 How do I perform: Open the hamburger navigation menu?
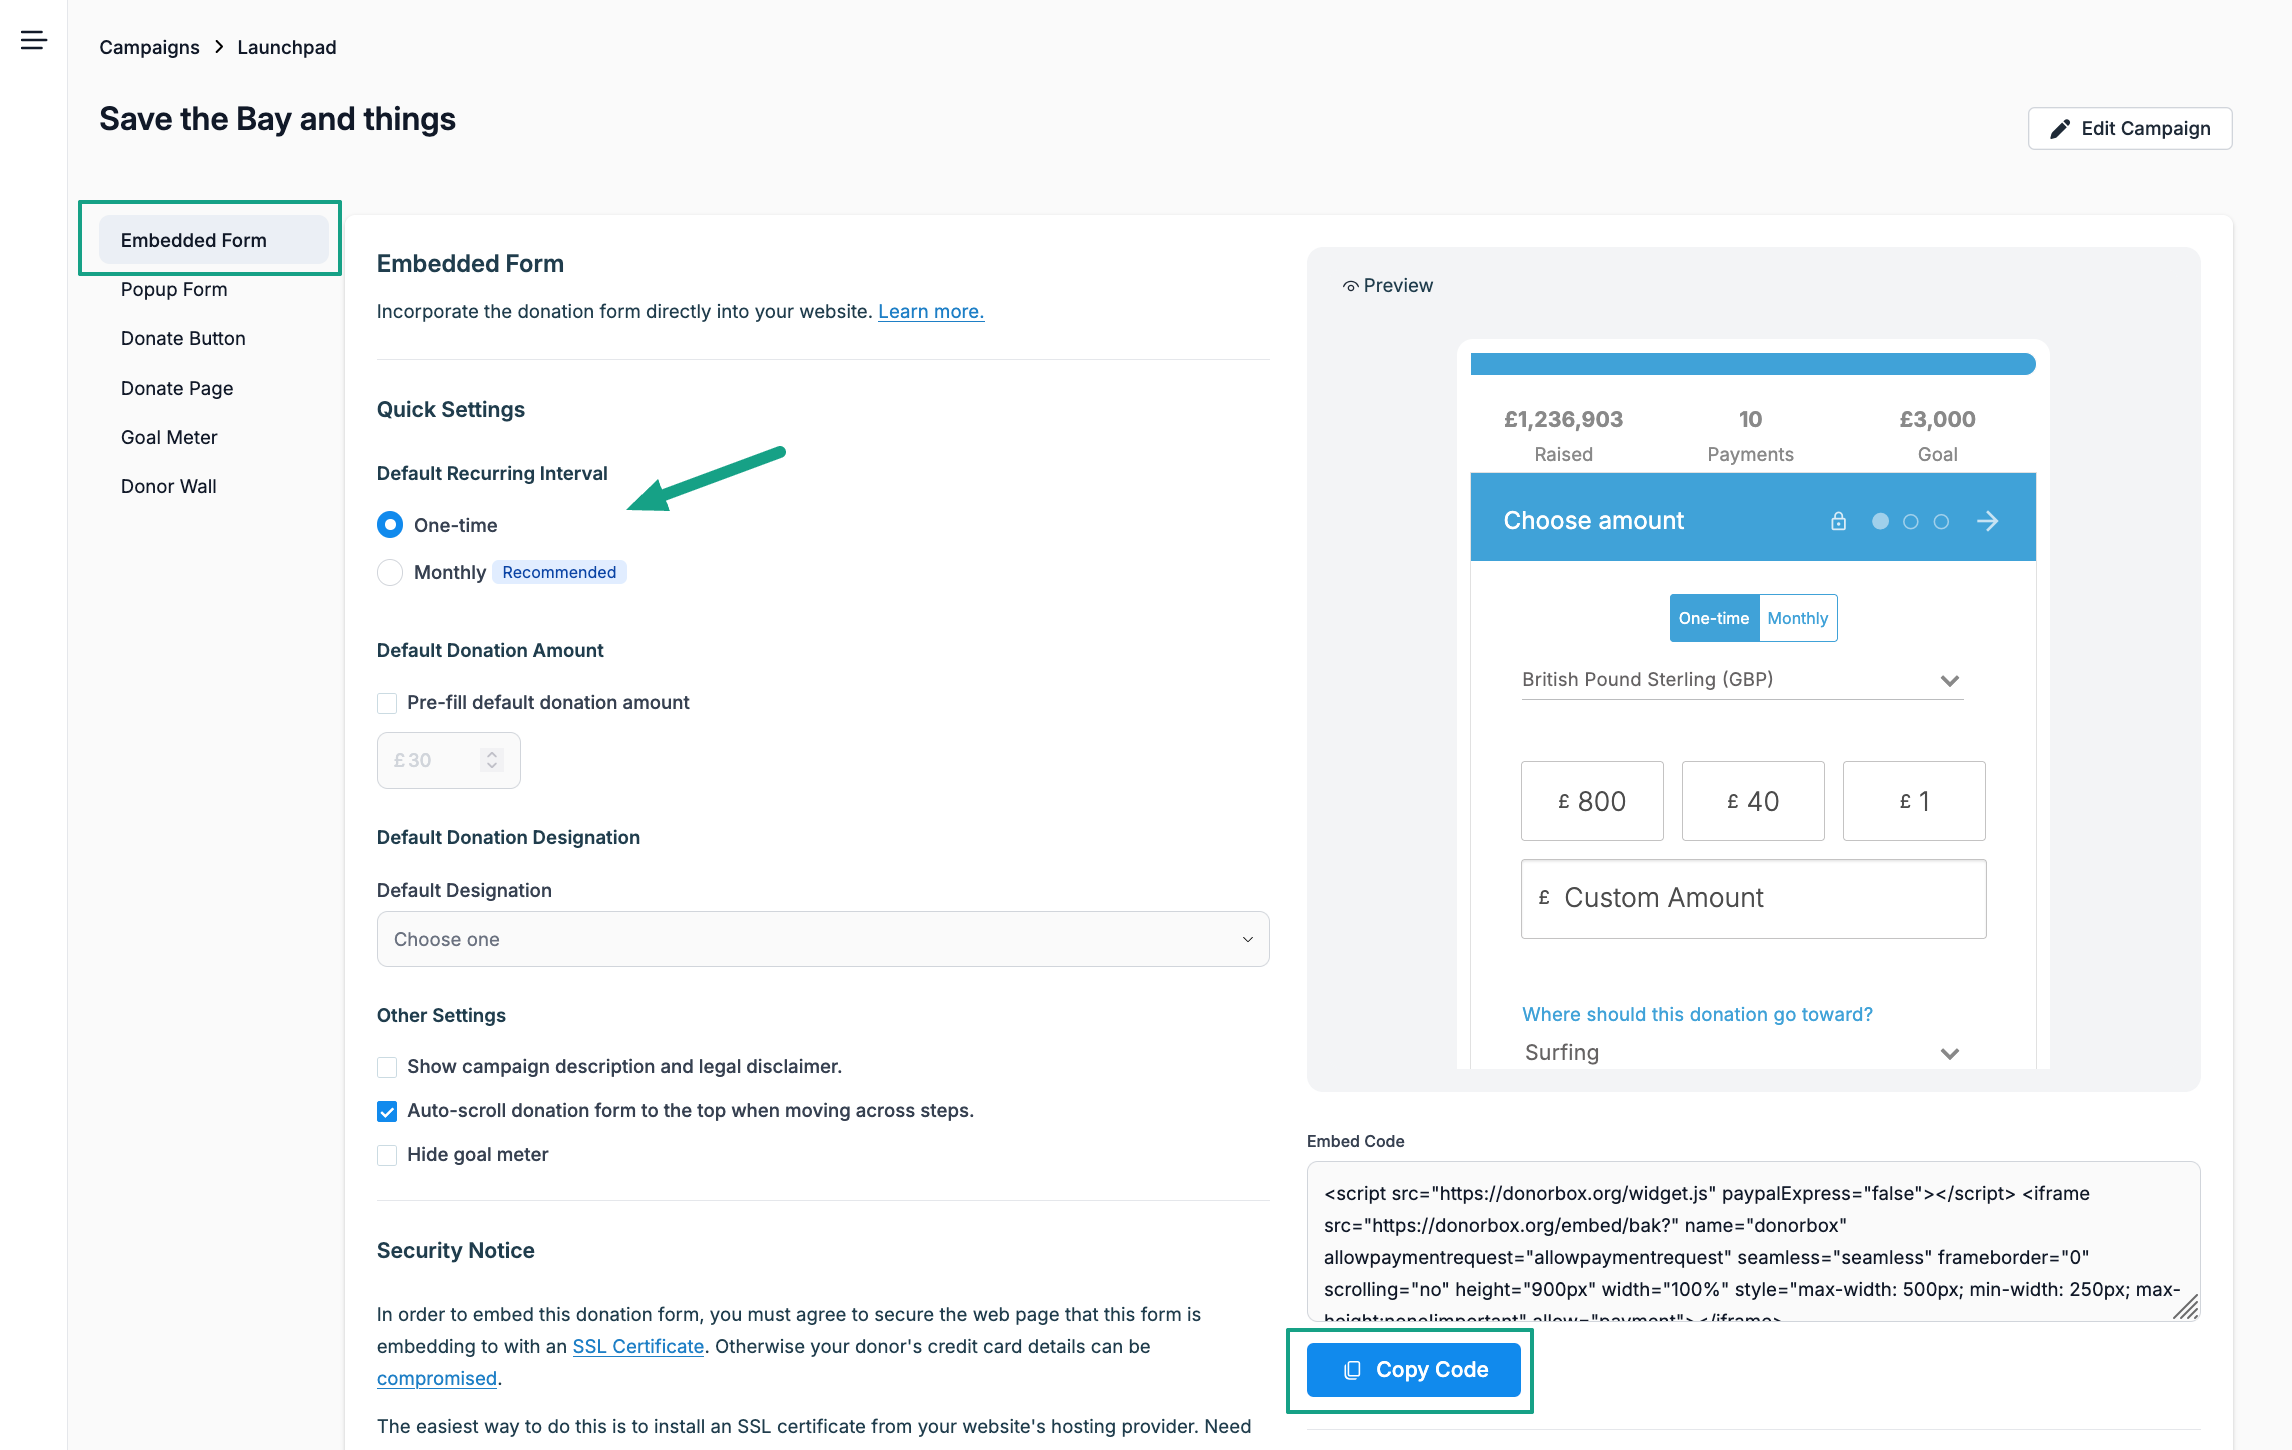click(34, 40)
